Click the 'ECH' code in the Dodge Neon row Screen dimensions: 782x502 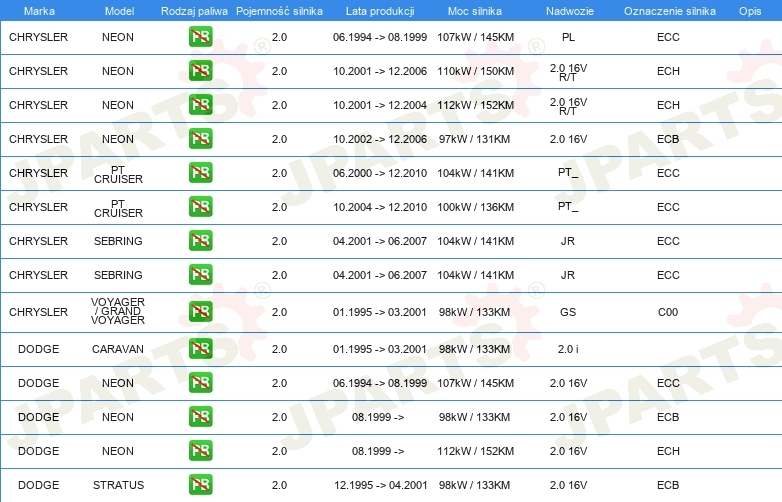[668, 451]
